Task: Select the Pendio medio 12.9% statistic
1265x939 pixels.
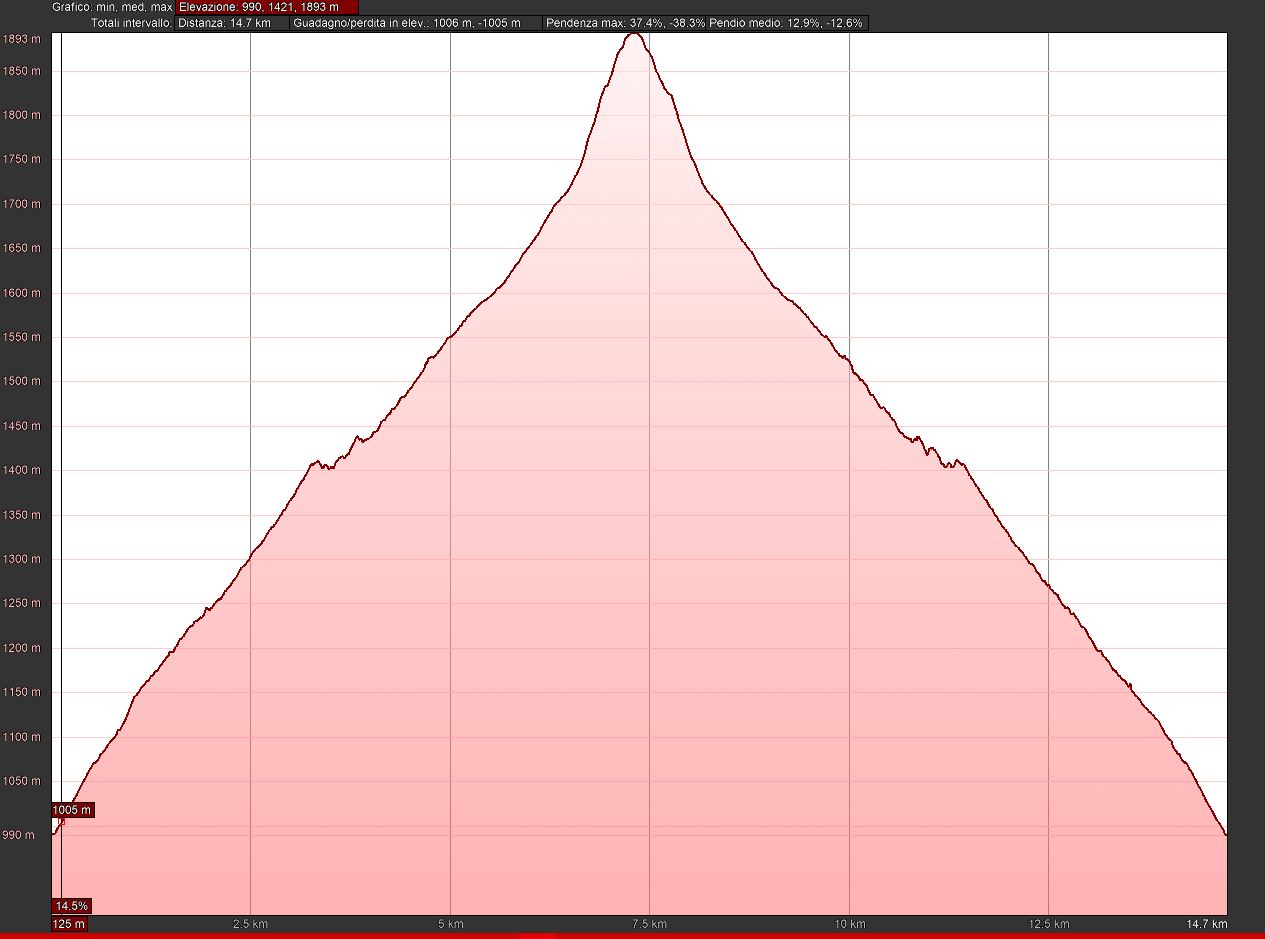Action: tap(786, 23)
